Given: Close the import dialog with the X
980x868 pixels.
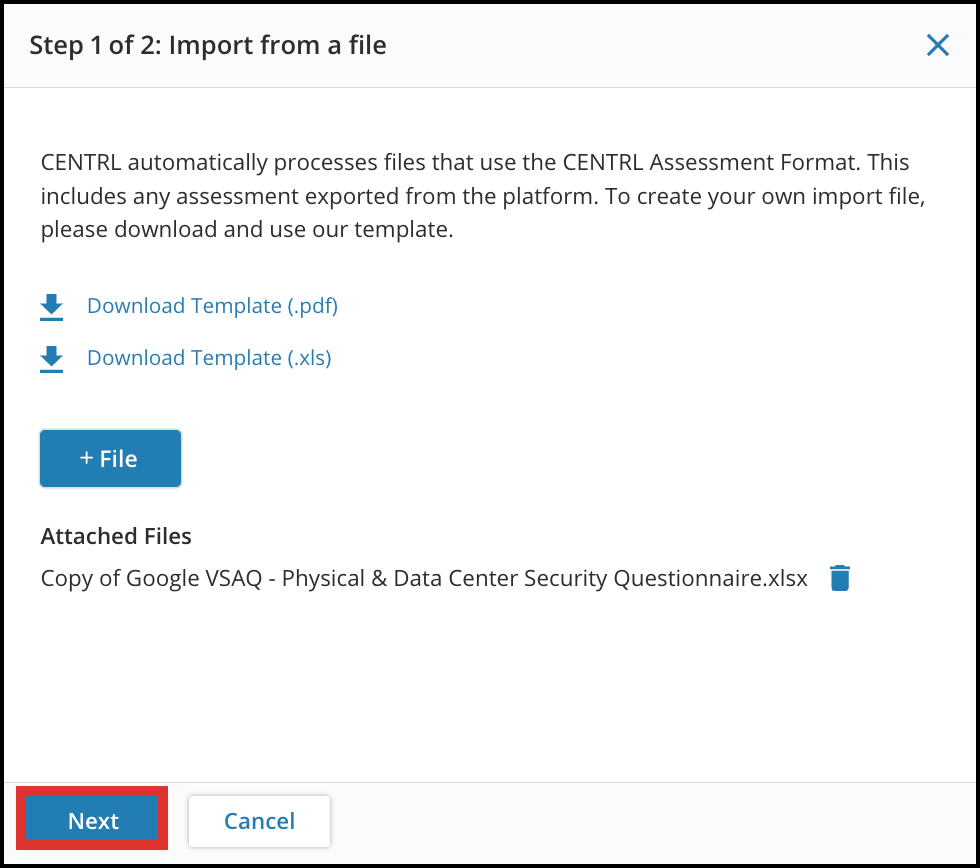Looking at the screenshot, I should point(938,45).
